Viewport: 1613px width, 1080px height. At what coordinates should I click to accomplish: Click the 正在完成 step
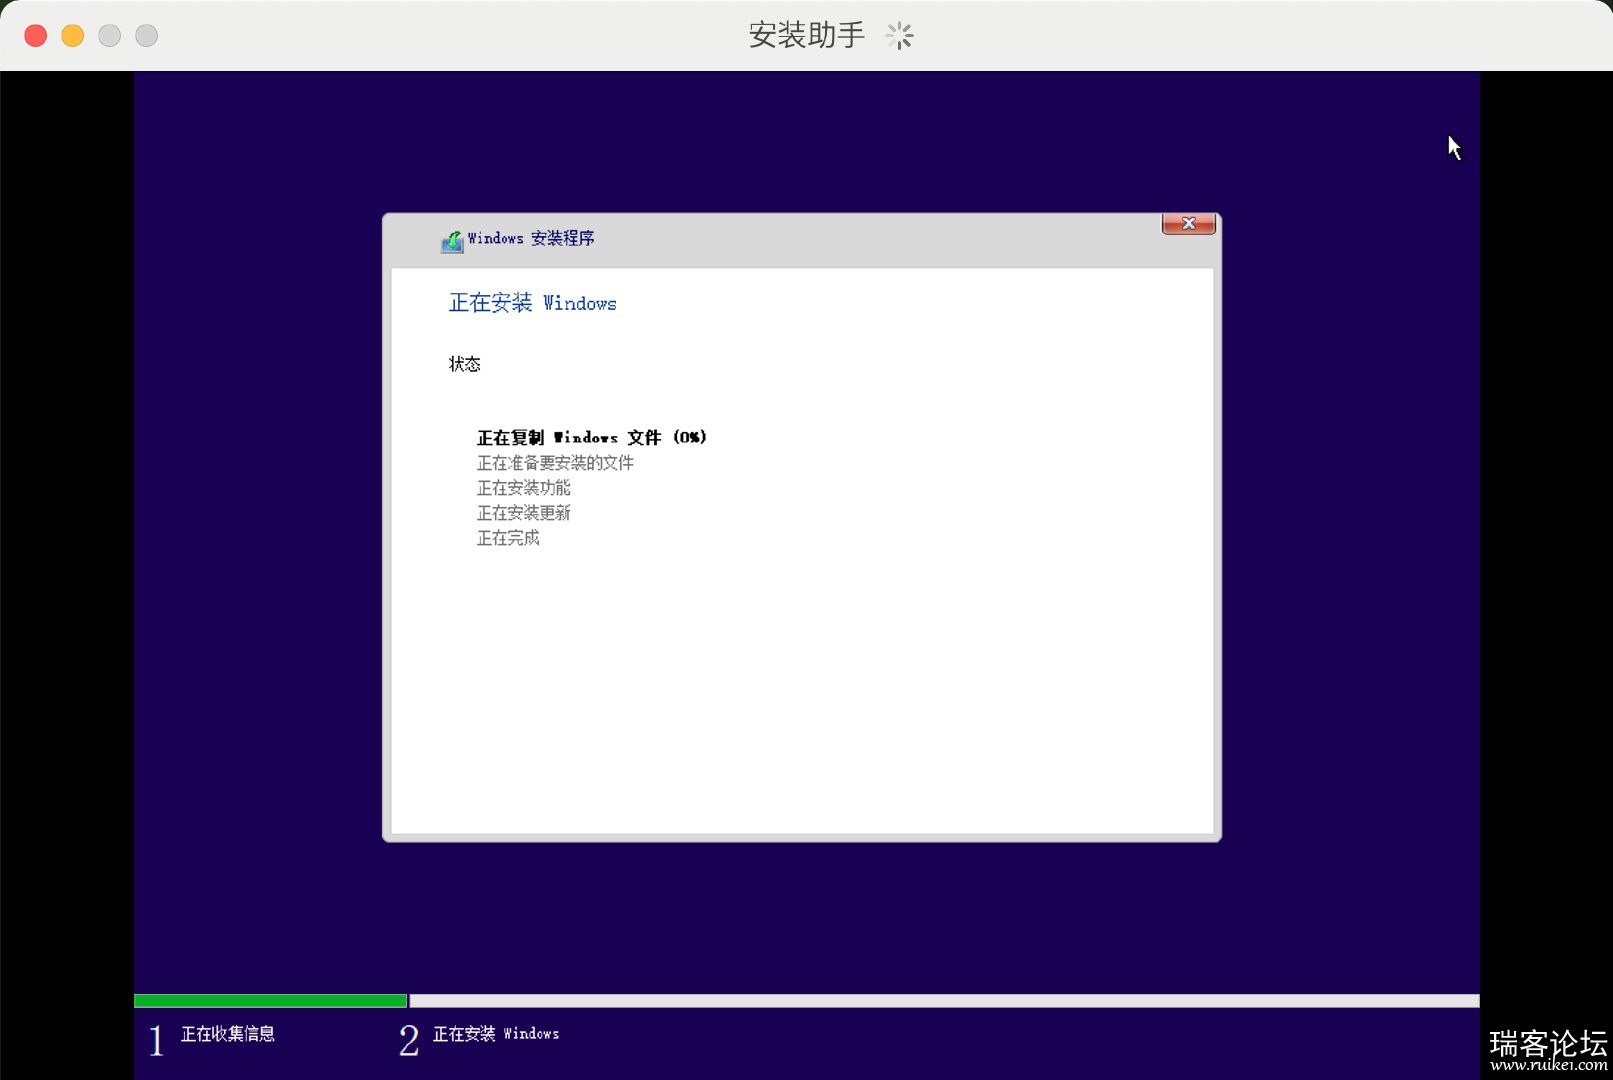click(508, 538)
